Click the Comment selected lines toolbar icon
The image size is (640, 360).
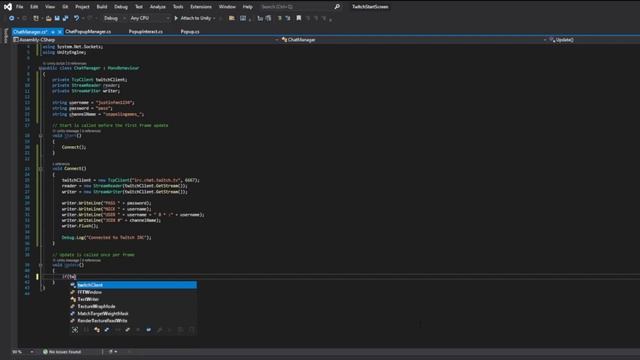[280, 18]
